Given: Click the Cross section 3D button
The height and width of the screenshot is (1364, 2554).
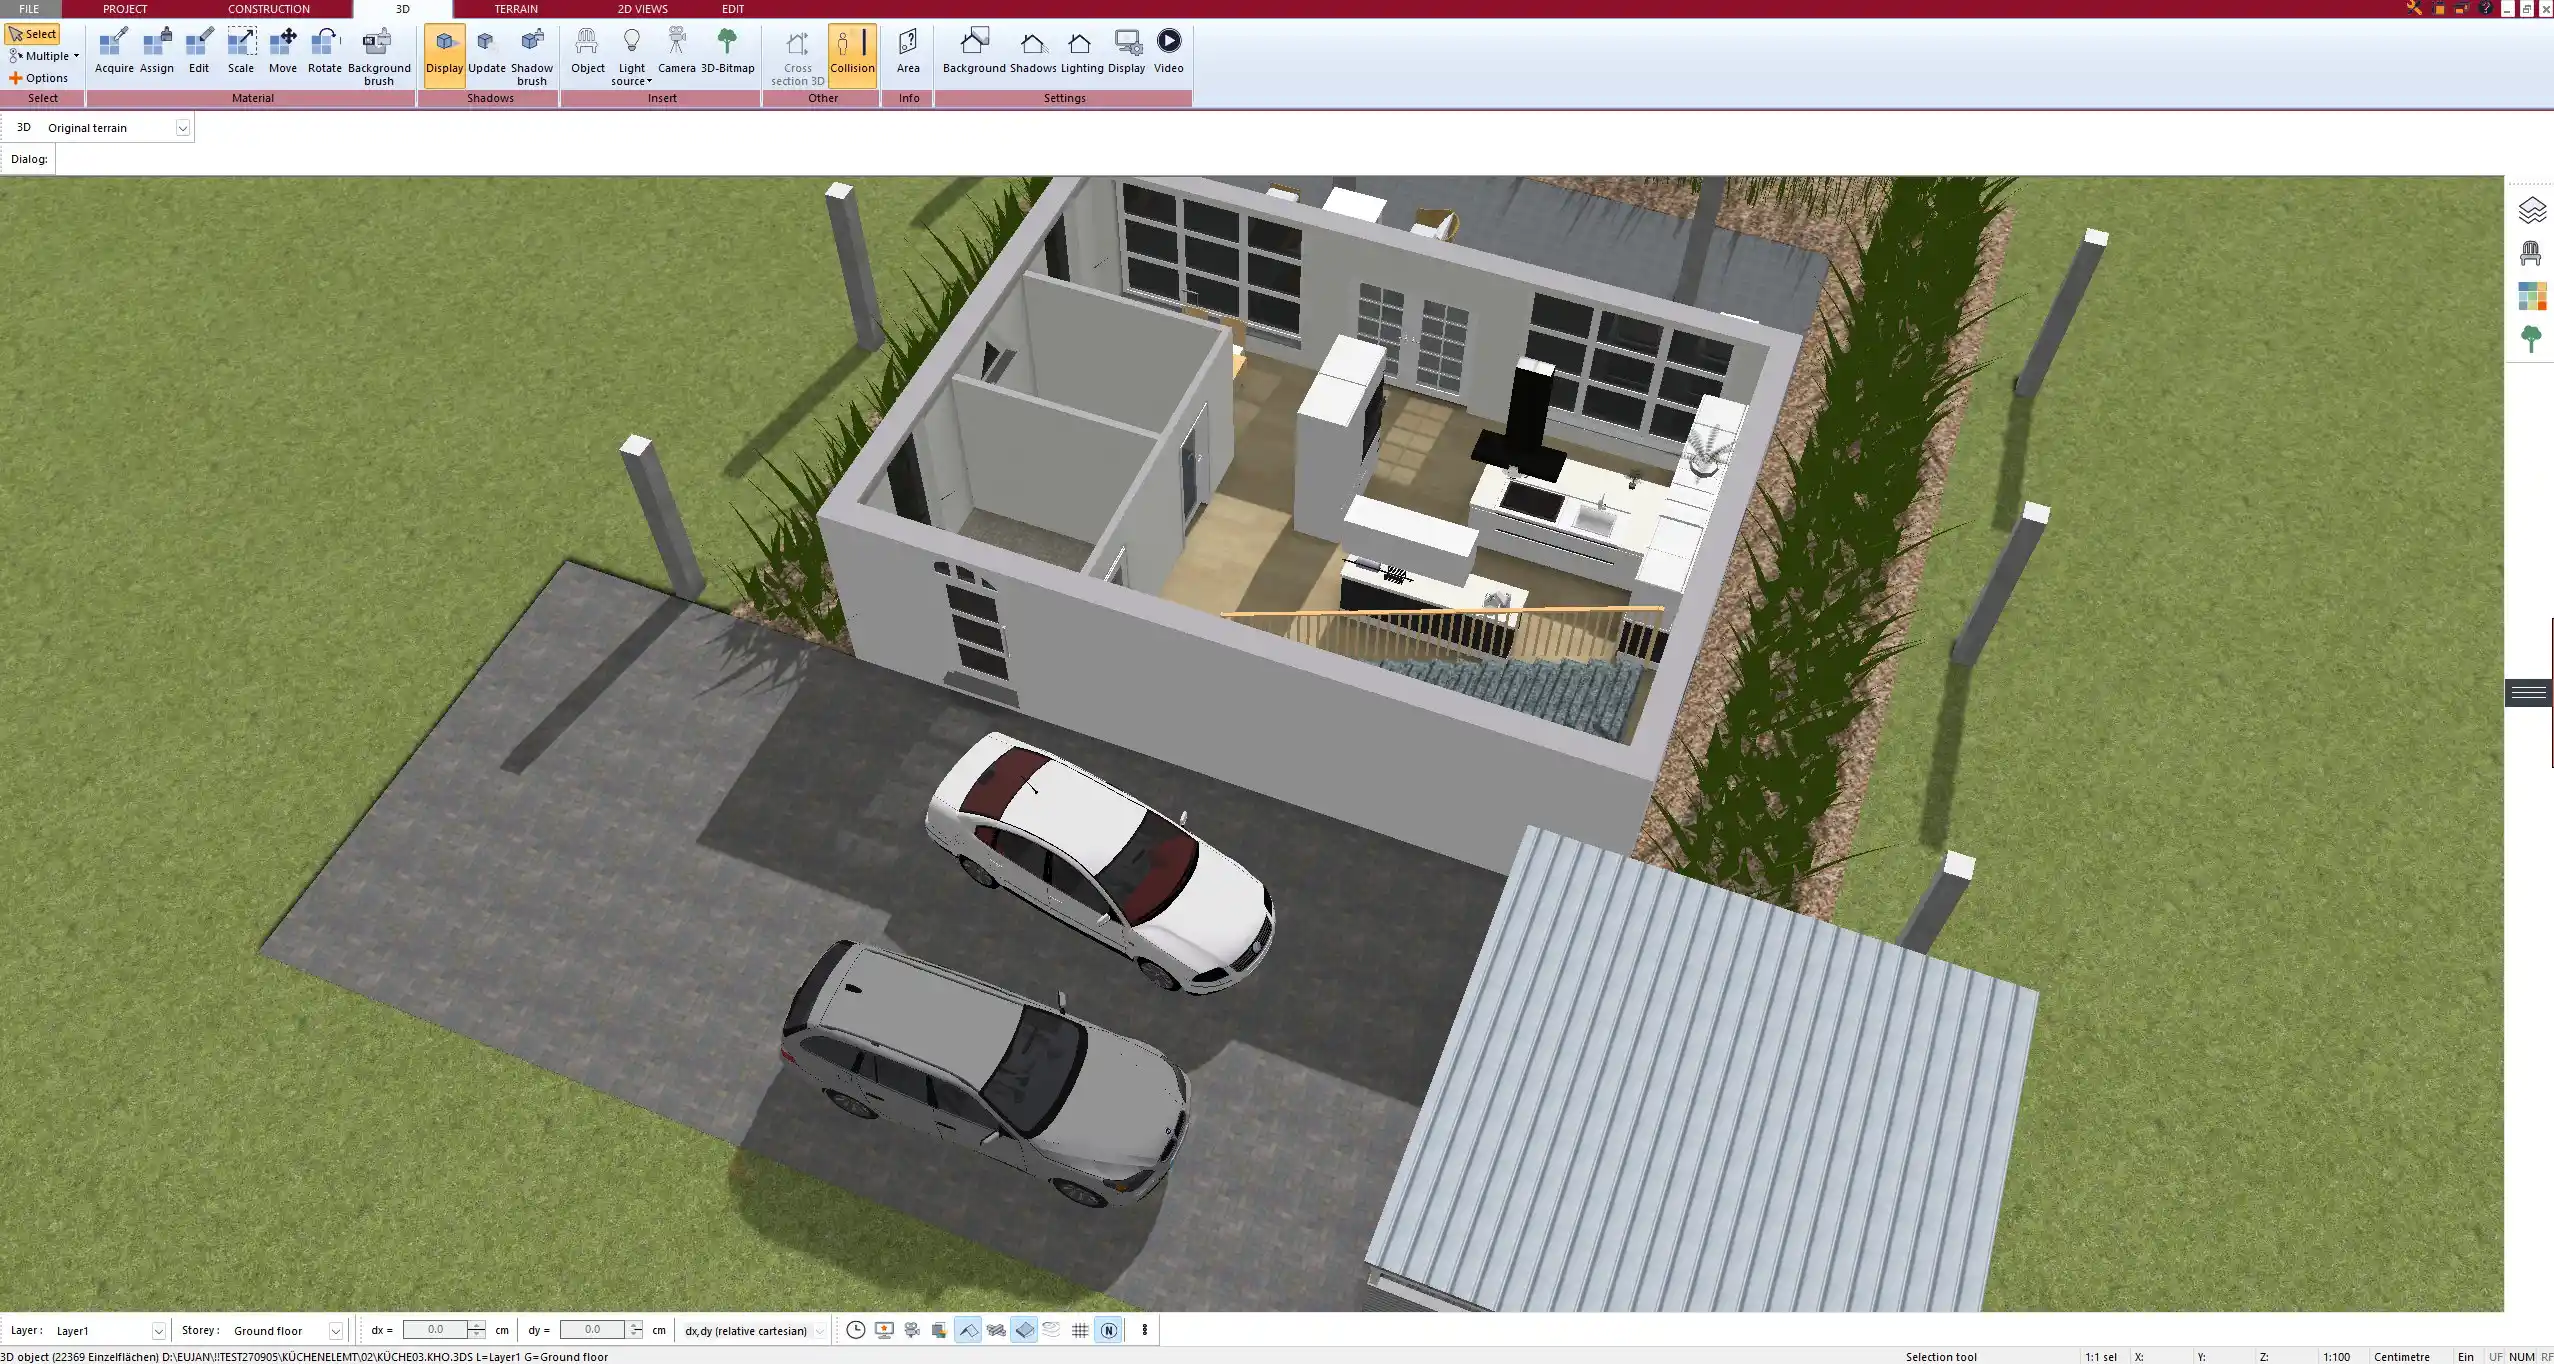Looking at the screenshot, I should pyautogui.click(x=798, y=57).
